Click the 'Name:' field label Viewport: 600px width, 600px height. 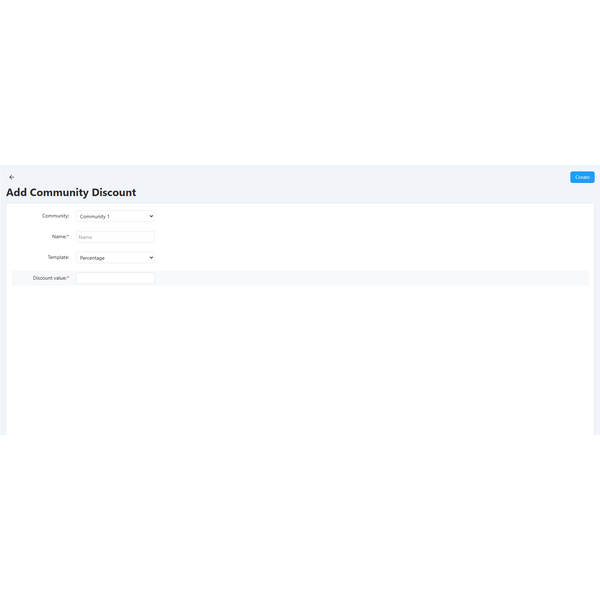pyautogui.click(x=58, y=237)
